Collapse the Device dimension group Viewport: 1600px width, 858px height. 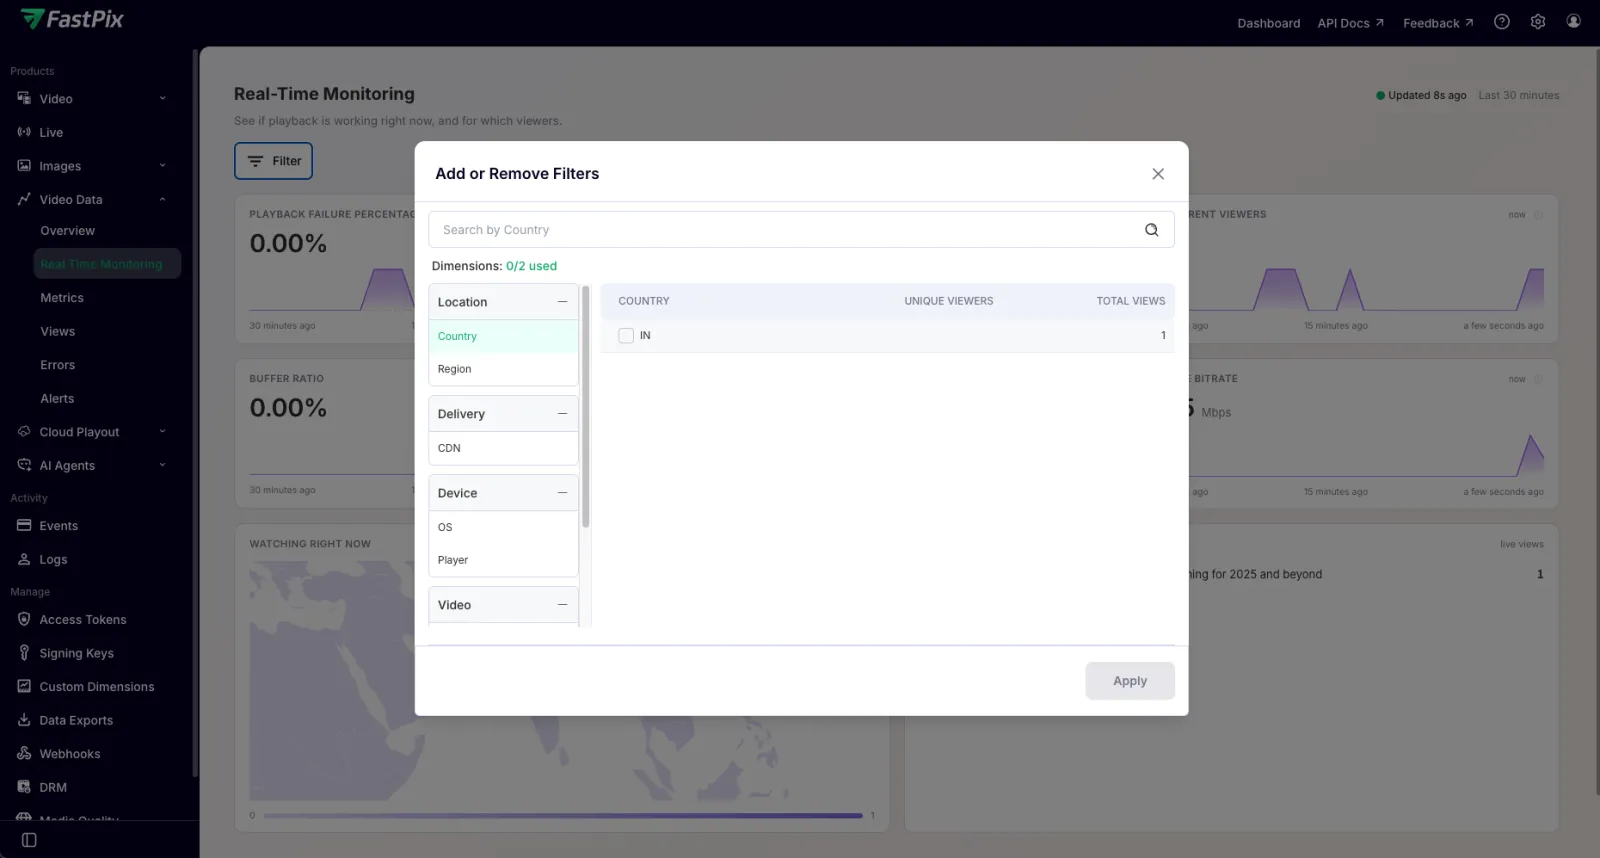click(x=562, y=493)
